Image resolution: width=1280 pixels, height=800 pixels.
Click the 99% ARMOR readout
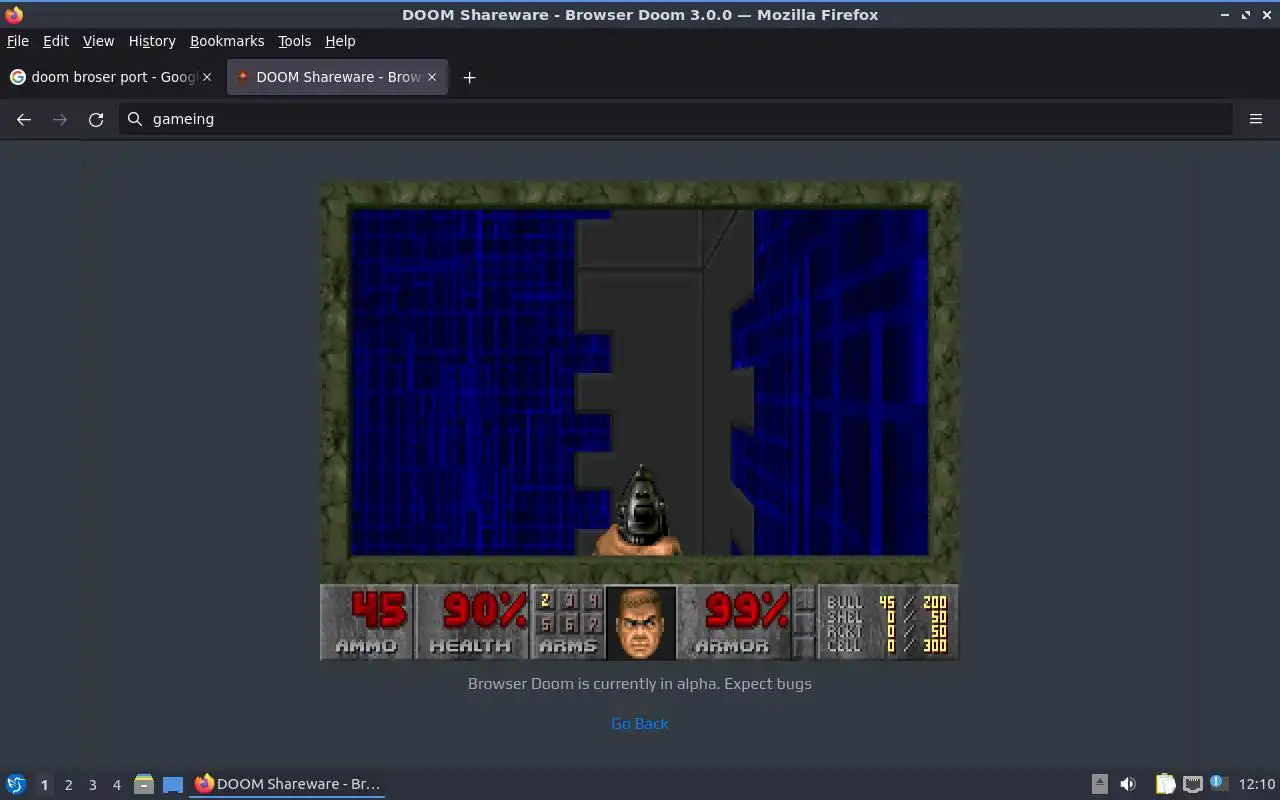[747, 609]
